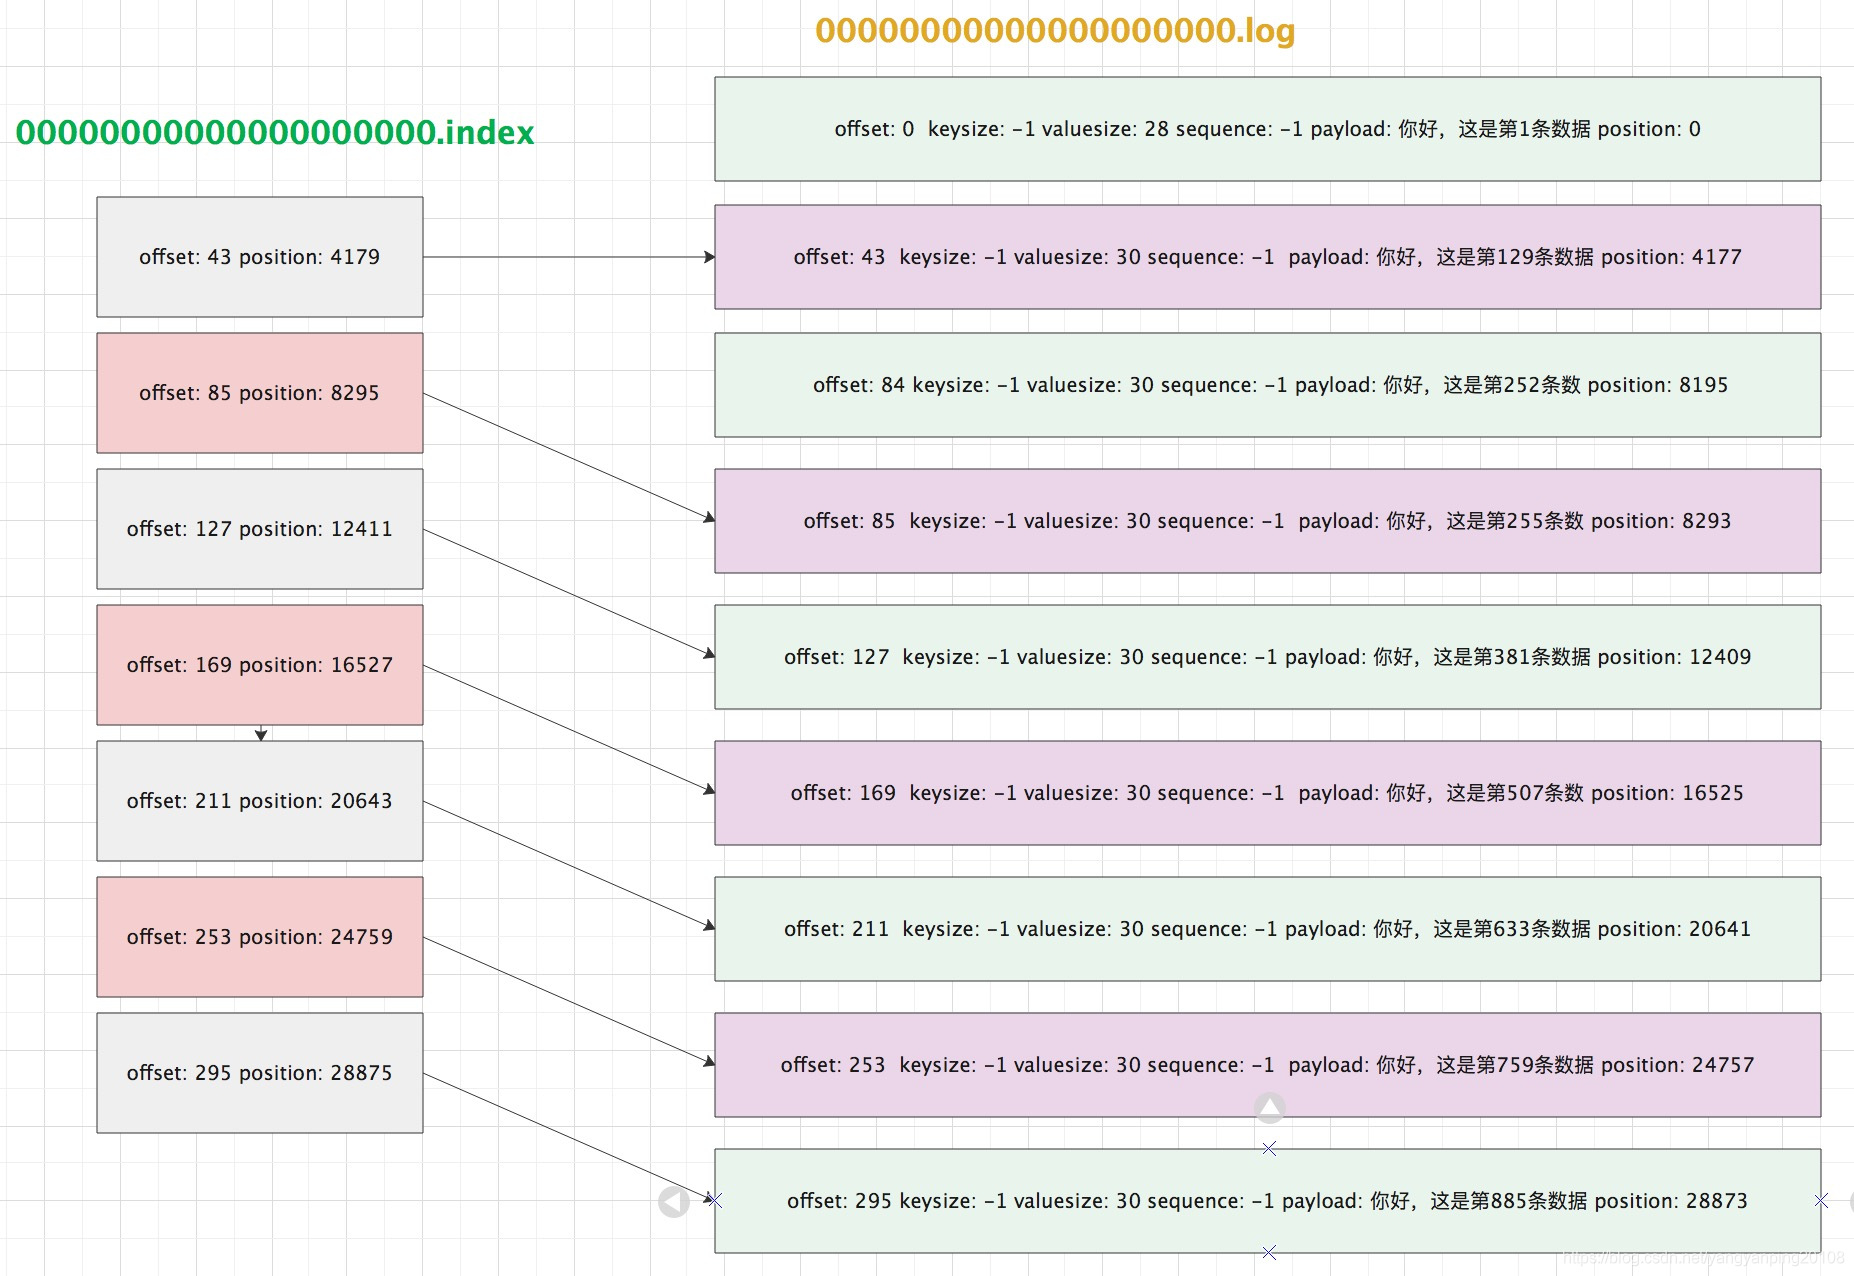The width and height of the screenshot is (1854, 1276).
Task: Select the green .index file title text
Action: point(275,132)
